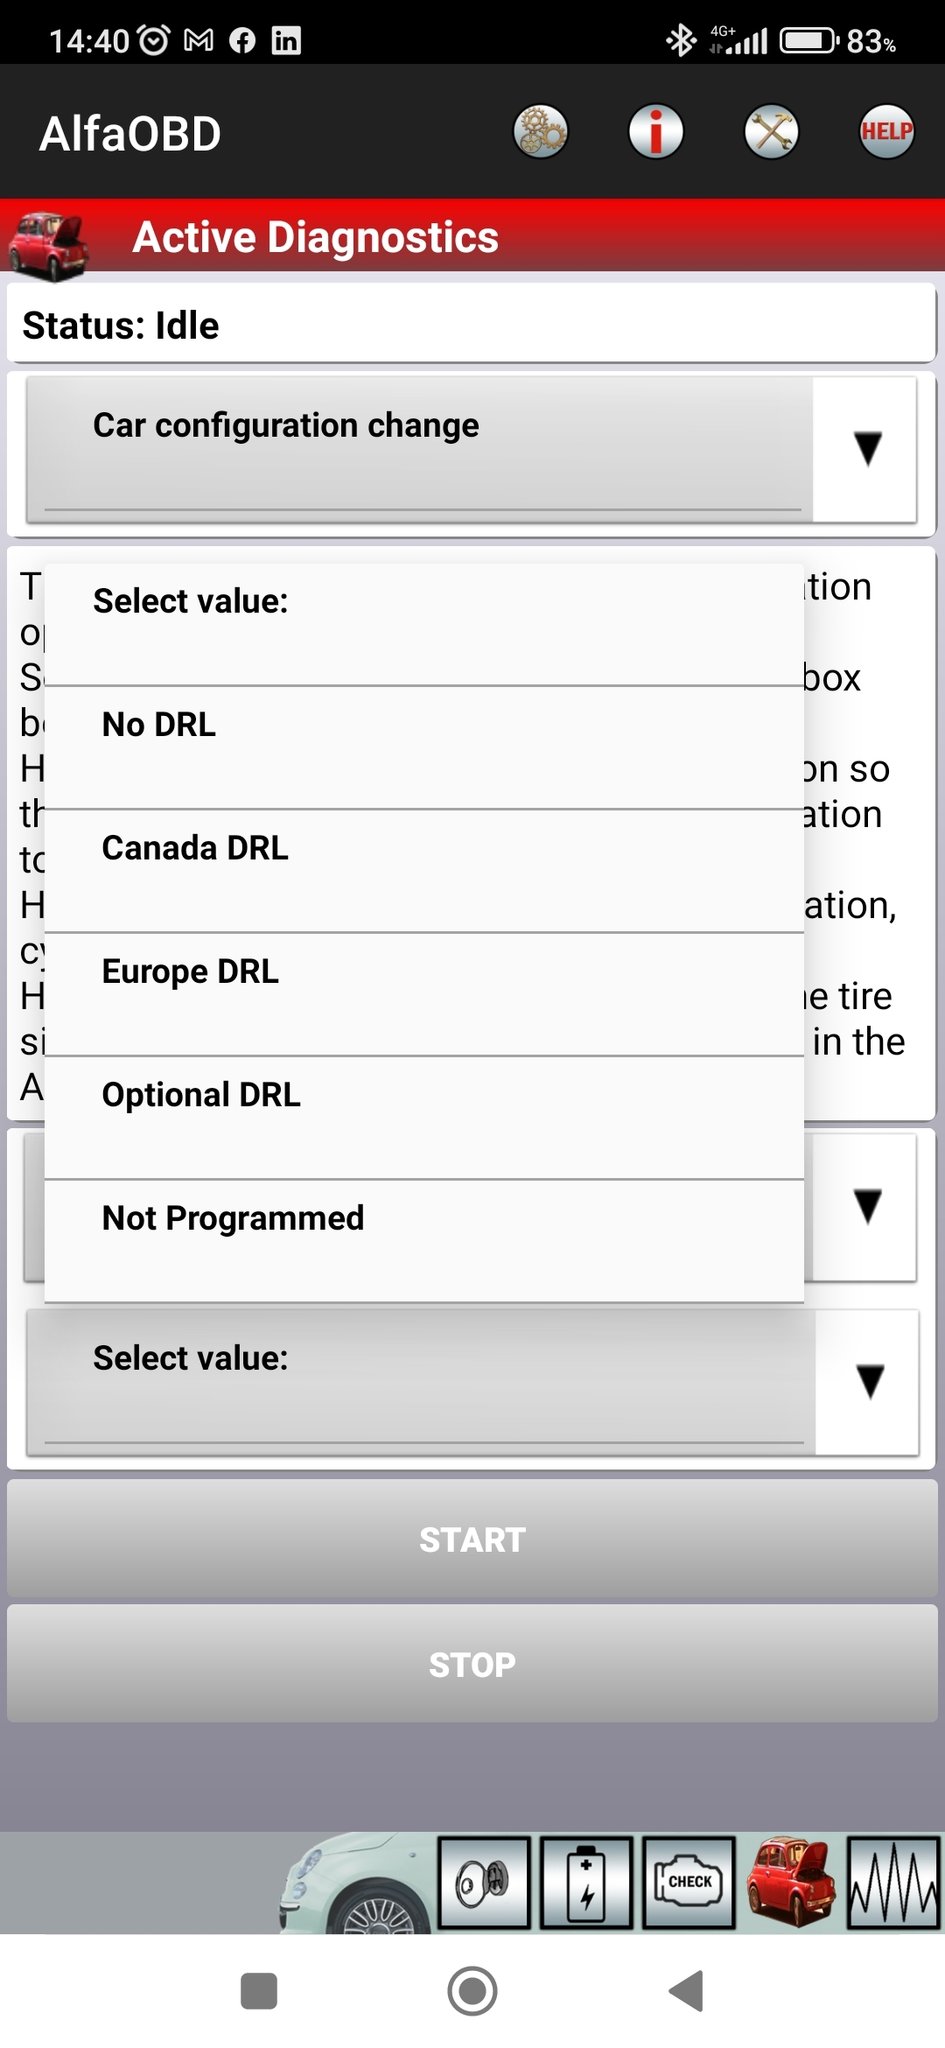
Task: Open the waveform graph icon
Action: point(892,1882)
